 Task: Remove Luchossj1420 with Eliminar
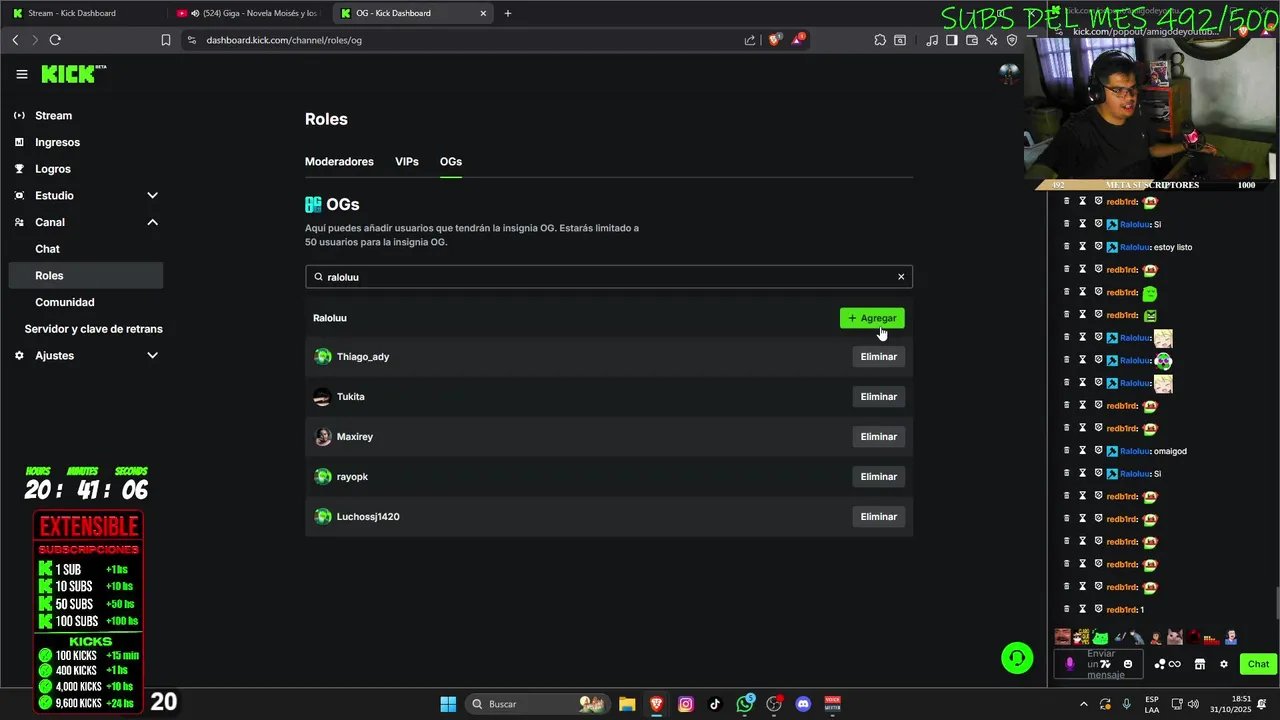(x=879, y=517)
